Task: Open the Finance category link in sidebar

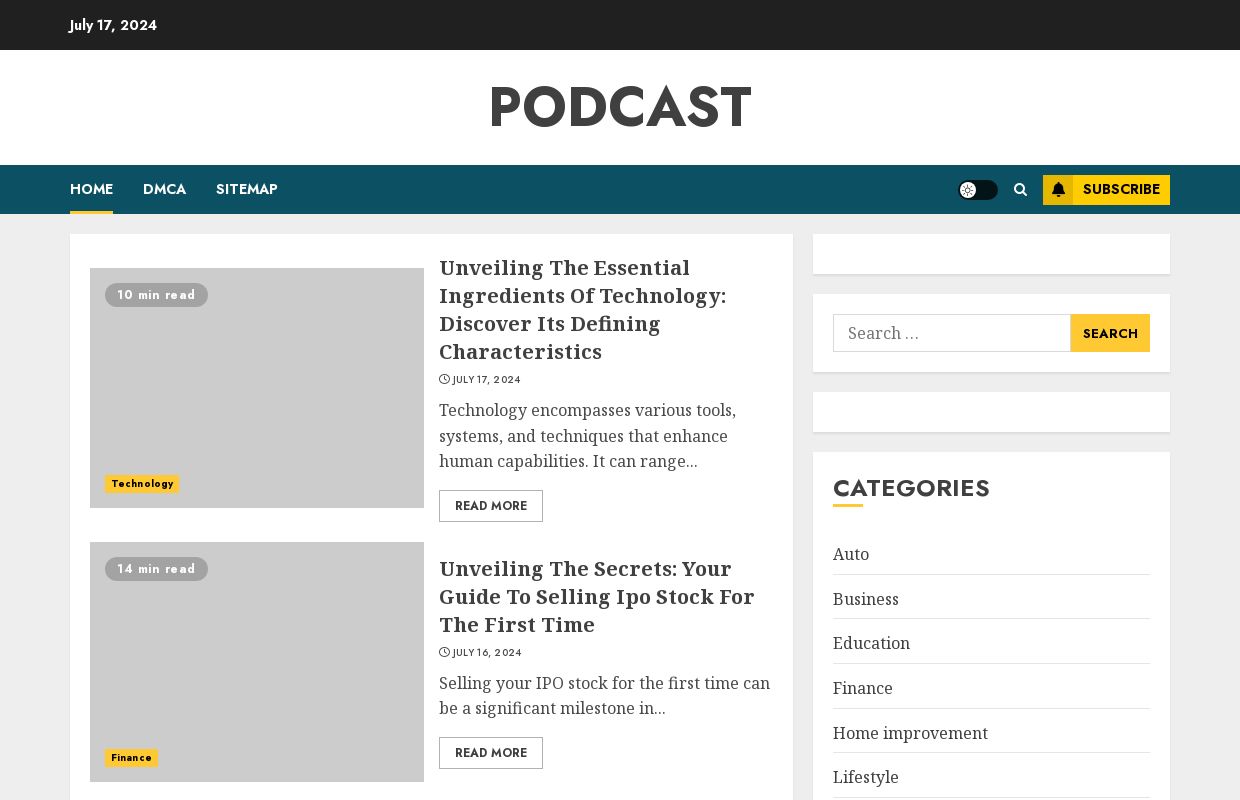Action: tap(862, 689)
